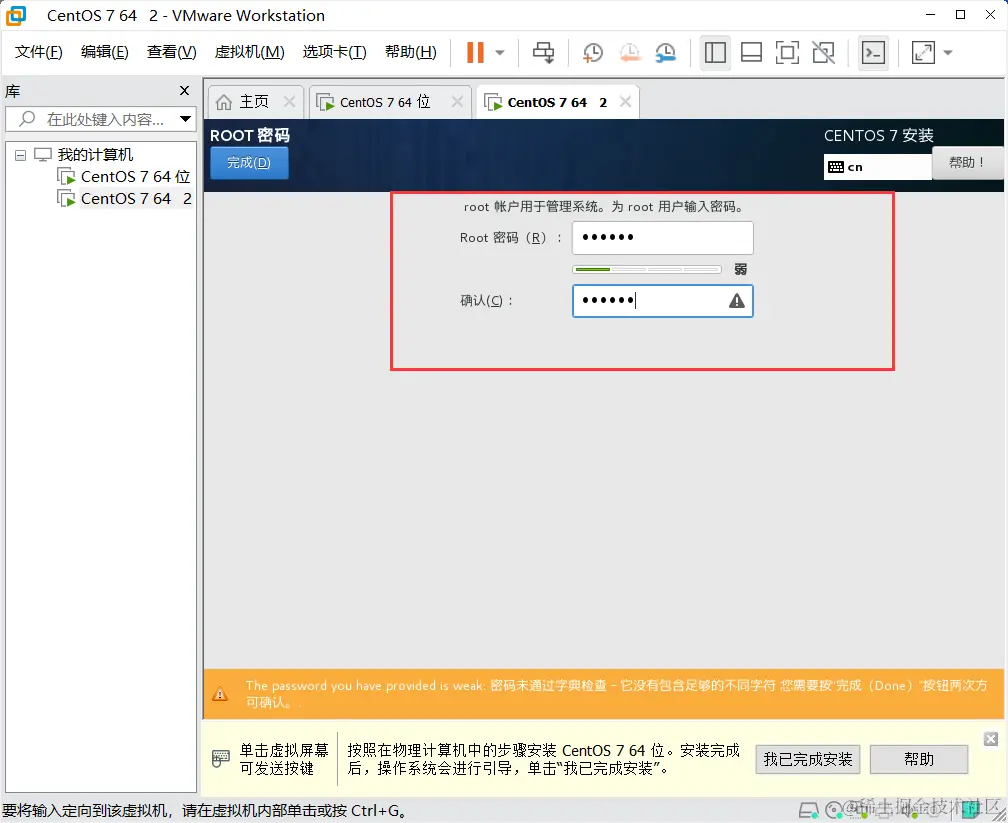Screen dimensions: 1008x823
Task: Expand the pause button dropdown arrow
Action: [x=499, y=53]
